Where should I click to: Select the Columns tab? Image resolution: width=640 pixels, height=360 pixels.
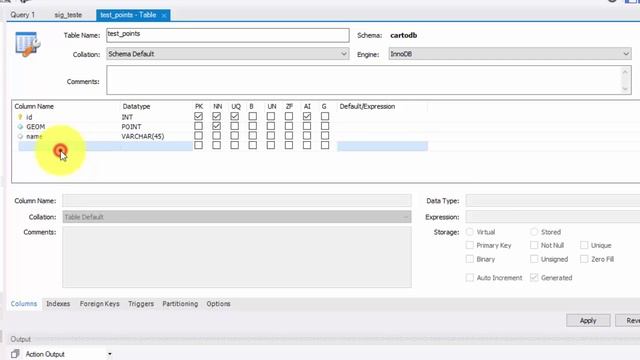coord(24,304)
